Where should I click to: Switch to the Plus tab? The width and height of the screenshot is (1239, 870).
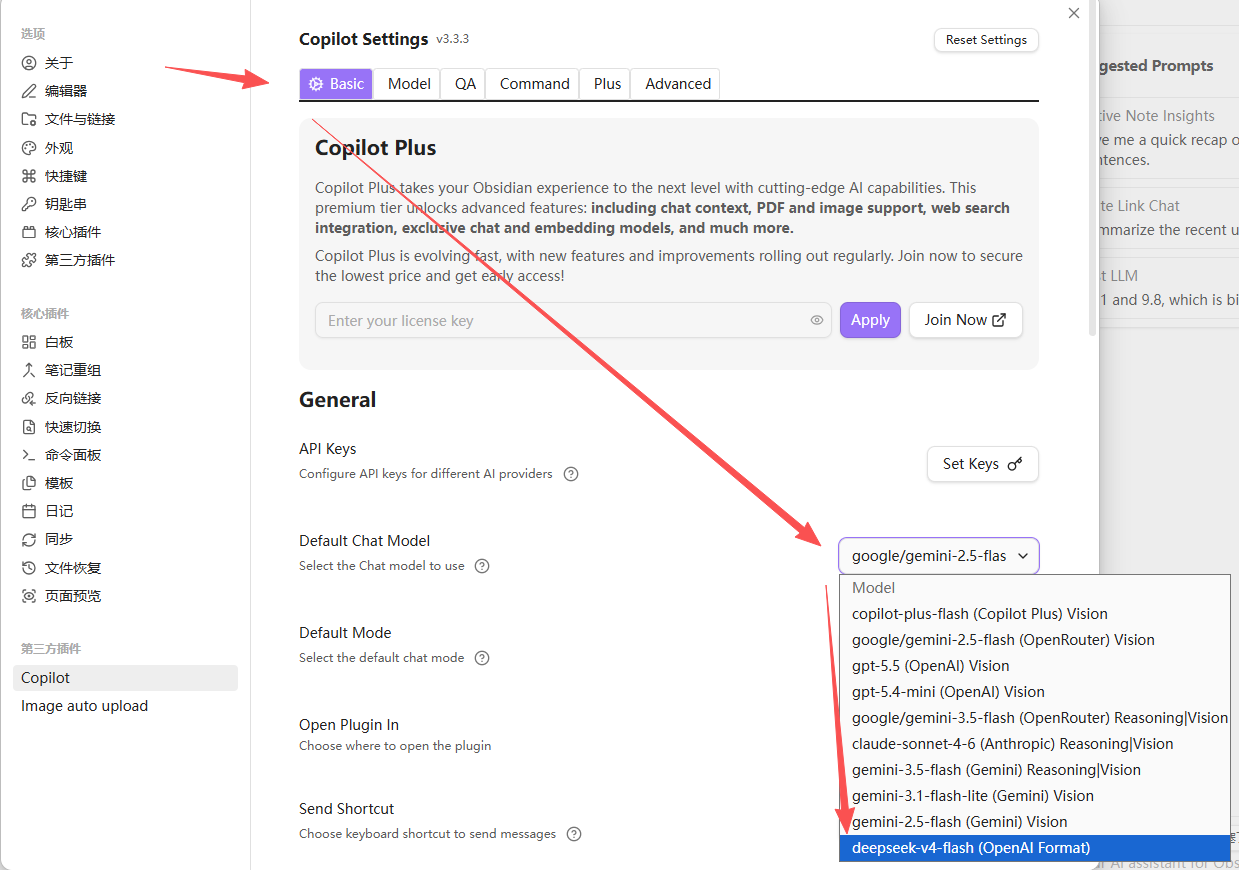tap(607, 84)
